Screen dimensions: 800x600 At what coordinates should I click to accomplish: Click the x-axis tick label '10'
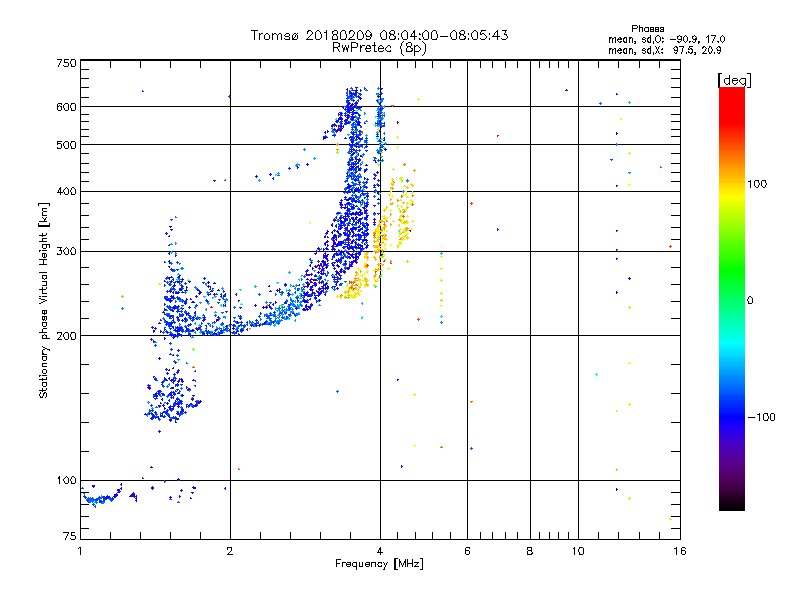[578, 551]
